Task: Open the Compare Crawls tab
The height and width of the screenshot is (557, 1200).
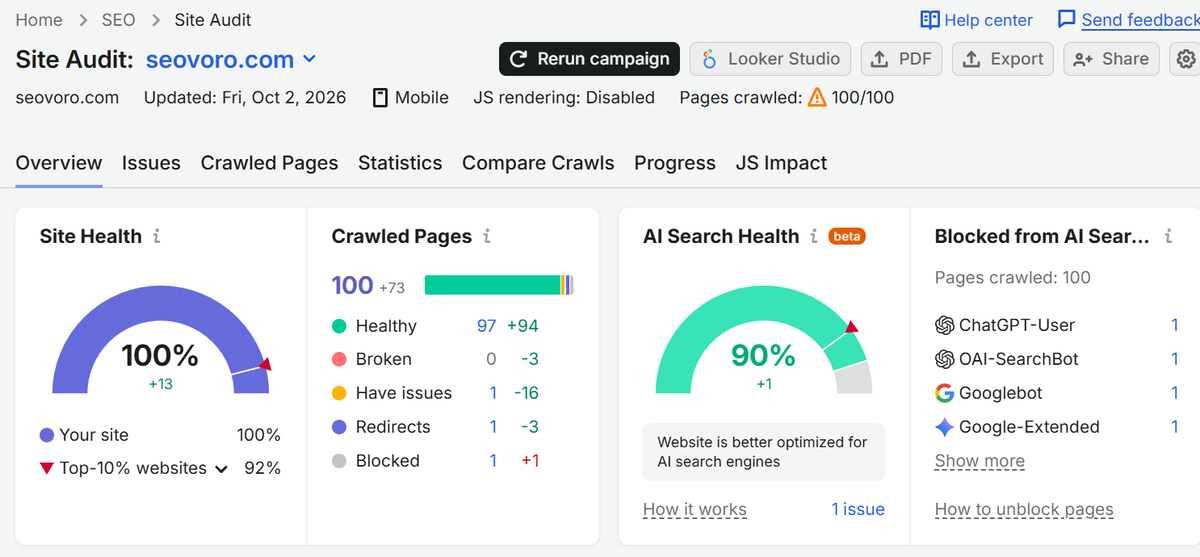Action: point(538,163)
